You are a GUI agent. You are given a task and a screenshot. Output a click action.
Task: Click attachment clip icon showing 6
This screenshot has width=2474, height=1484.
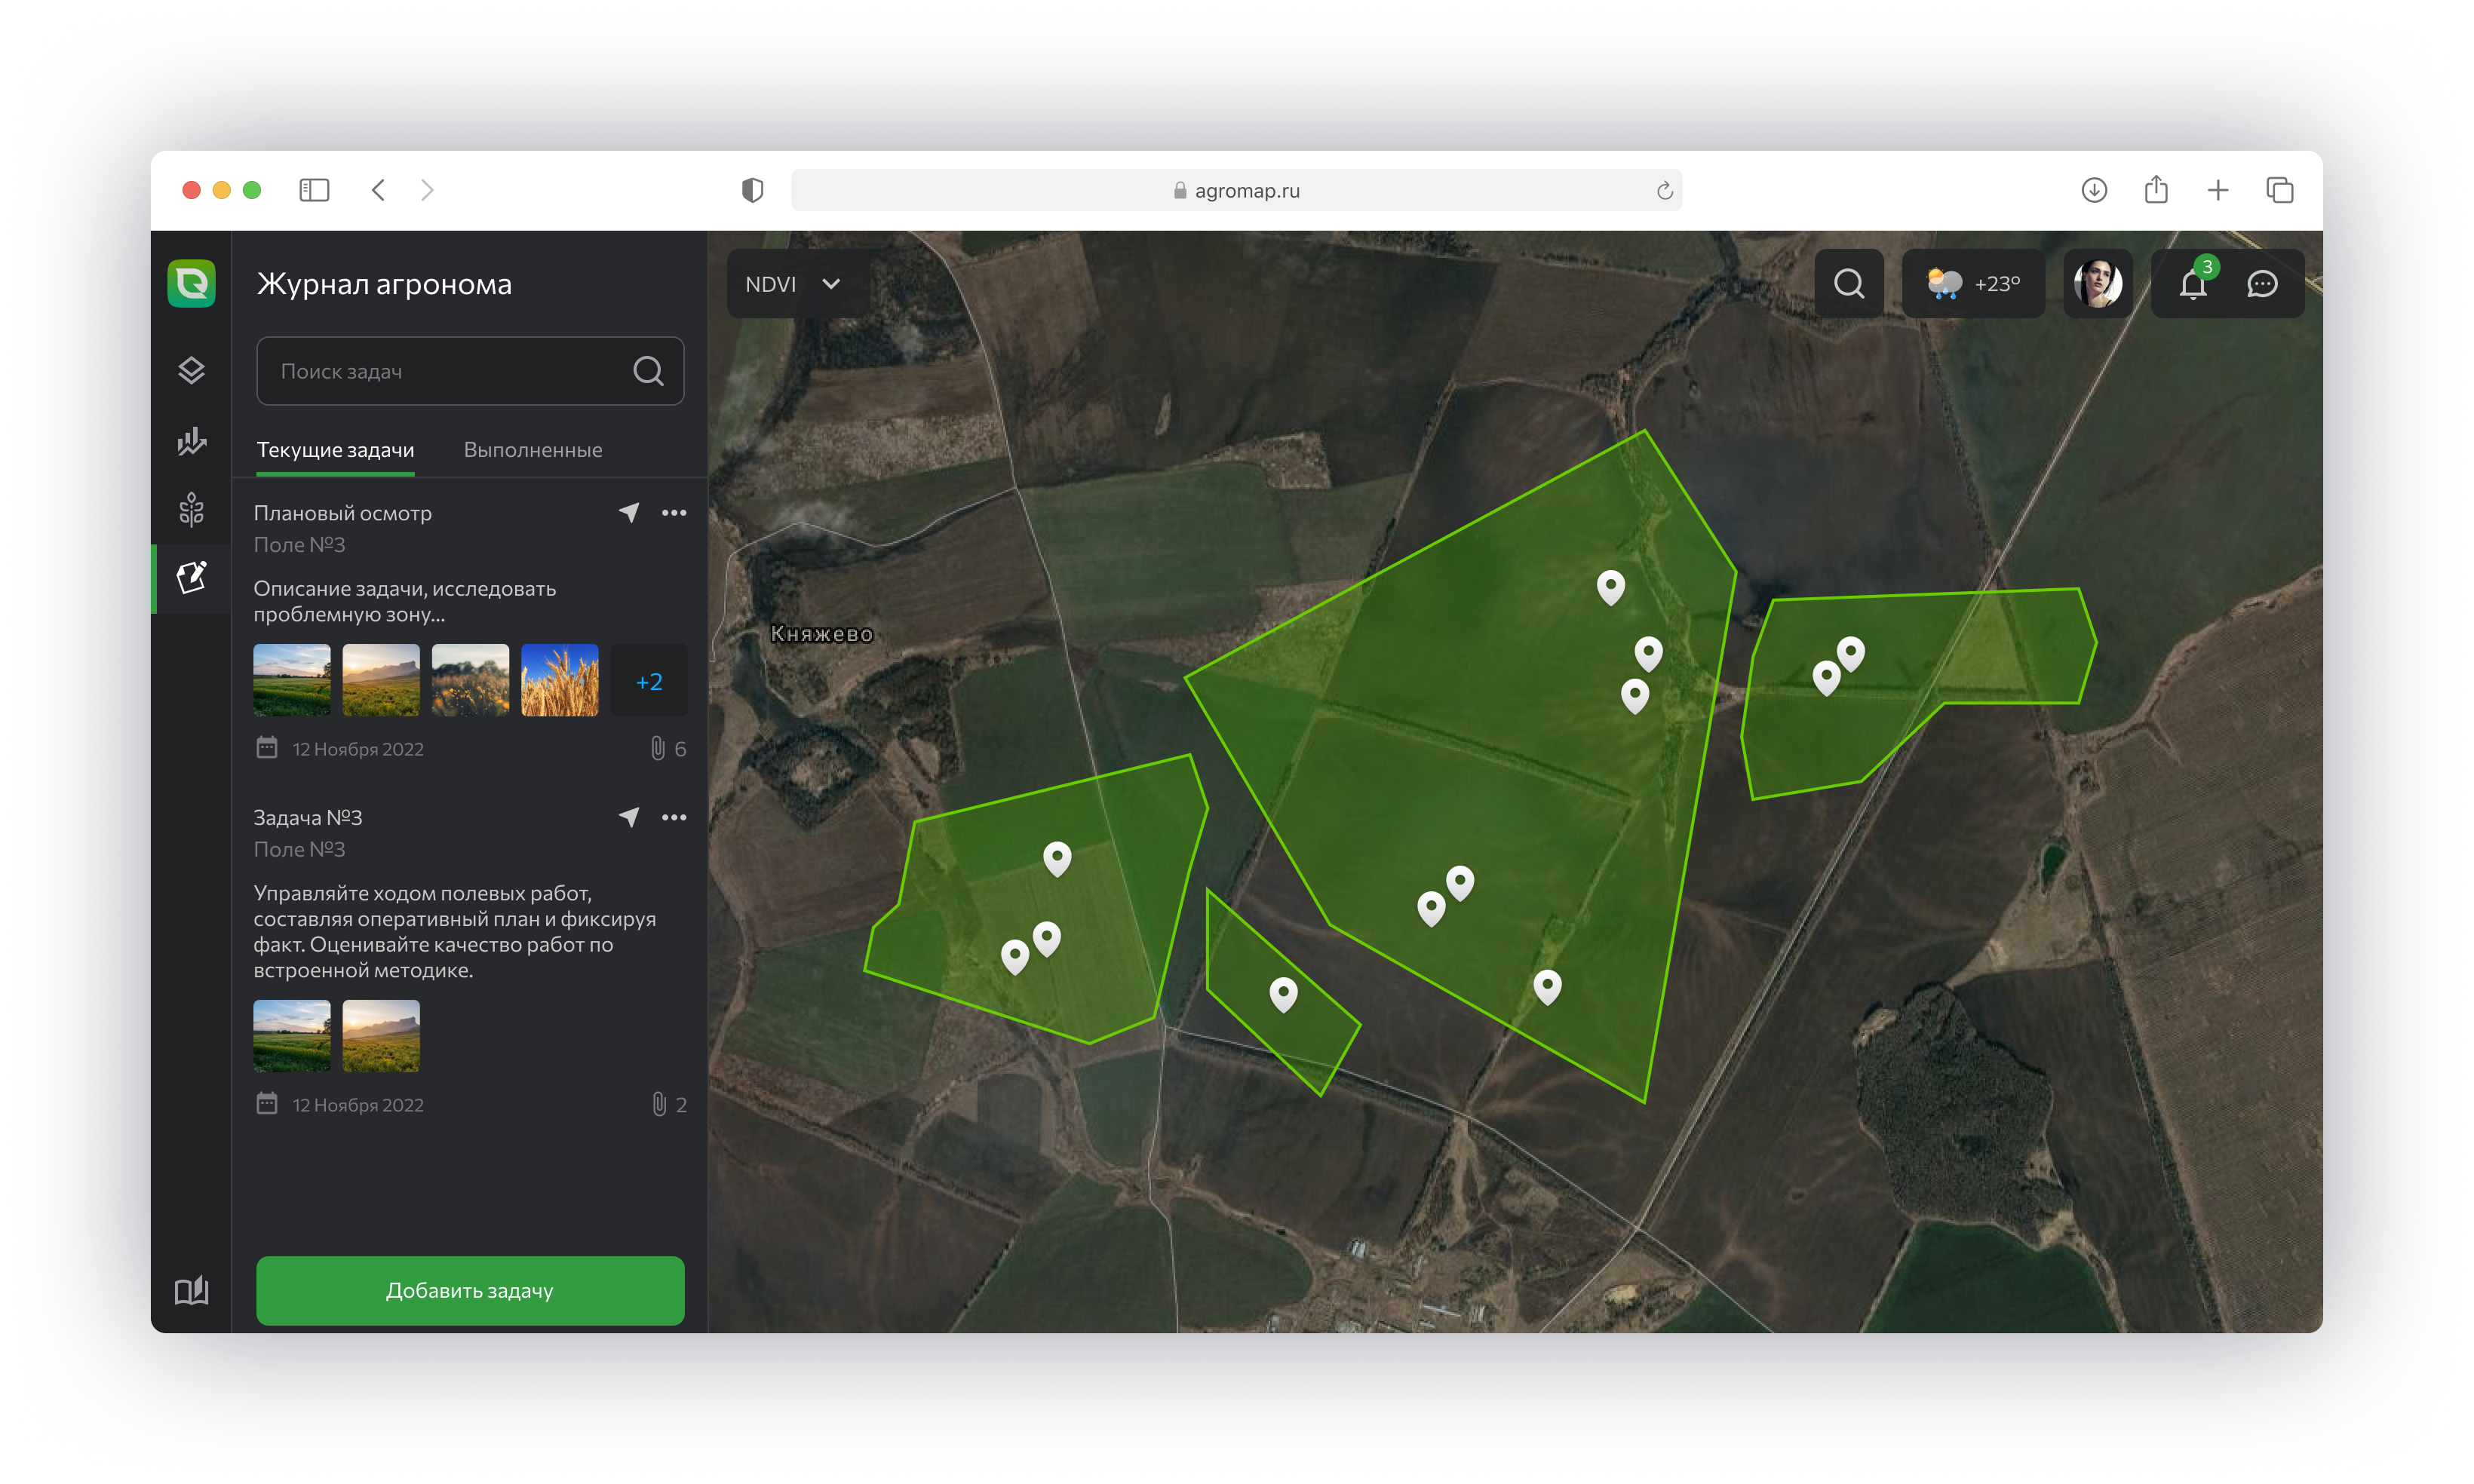pos(658,748)
